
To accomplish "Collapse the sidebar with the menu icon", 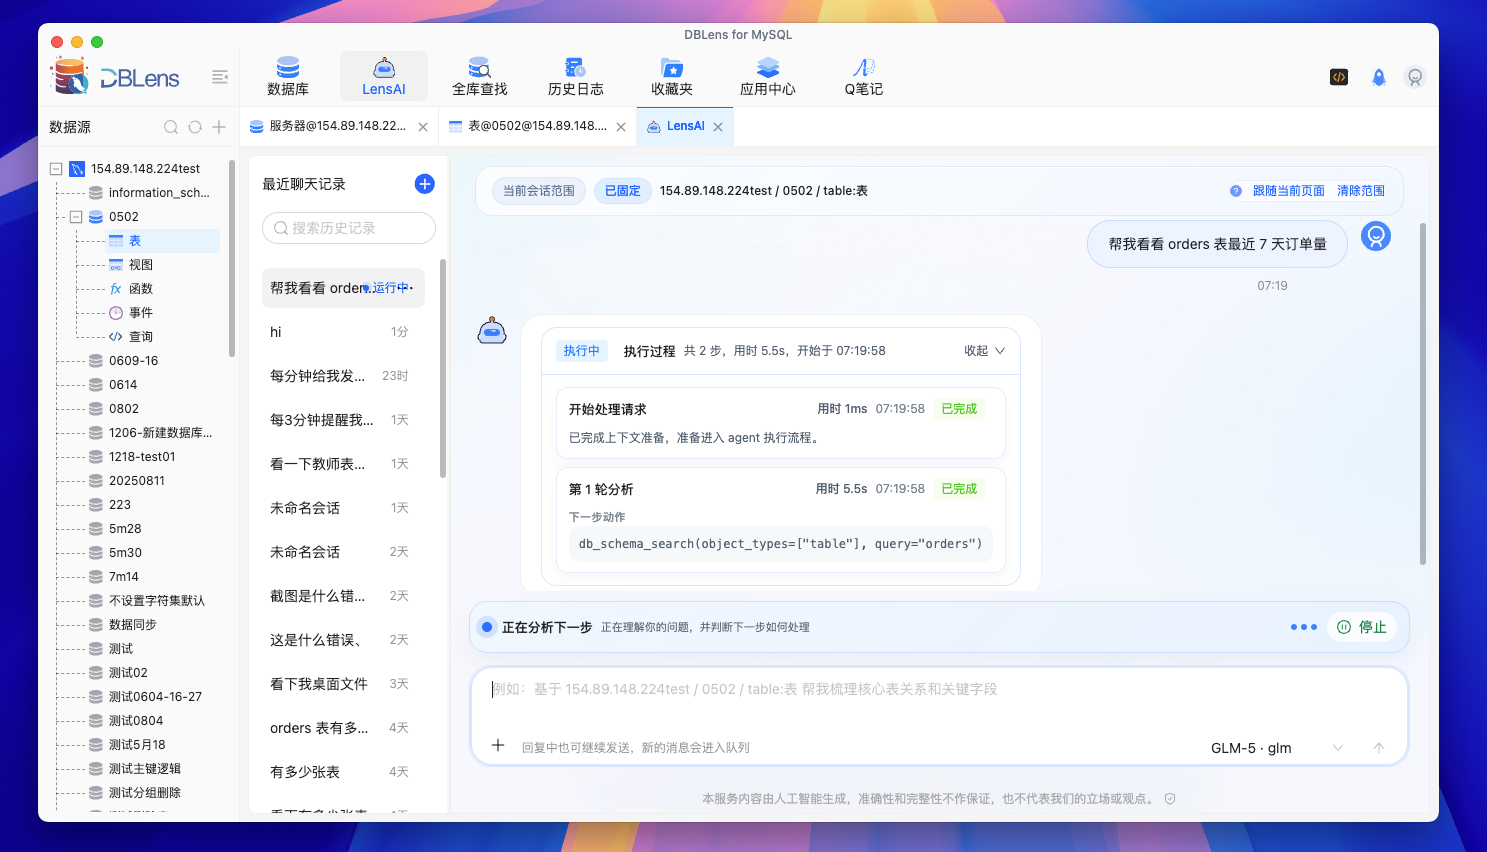I will (x=220, y=77).
